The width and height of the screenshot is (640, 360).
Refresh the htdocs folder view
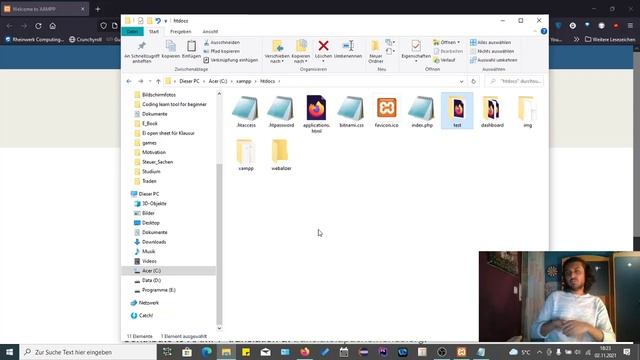(473, 81)
